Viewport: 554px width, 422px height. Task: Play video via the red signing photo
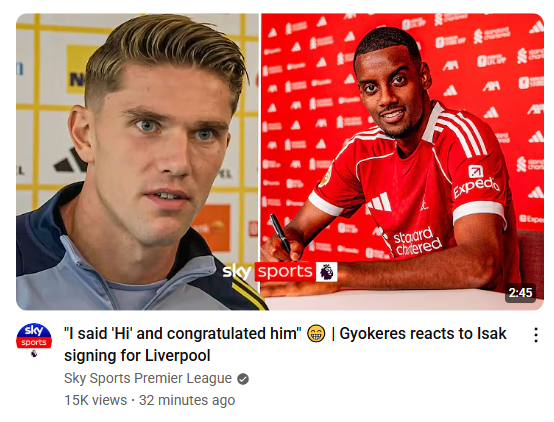coord(402,162)
